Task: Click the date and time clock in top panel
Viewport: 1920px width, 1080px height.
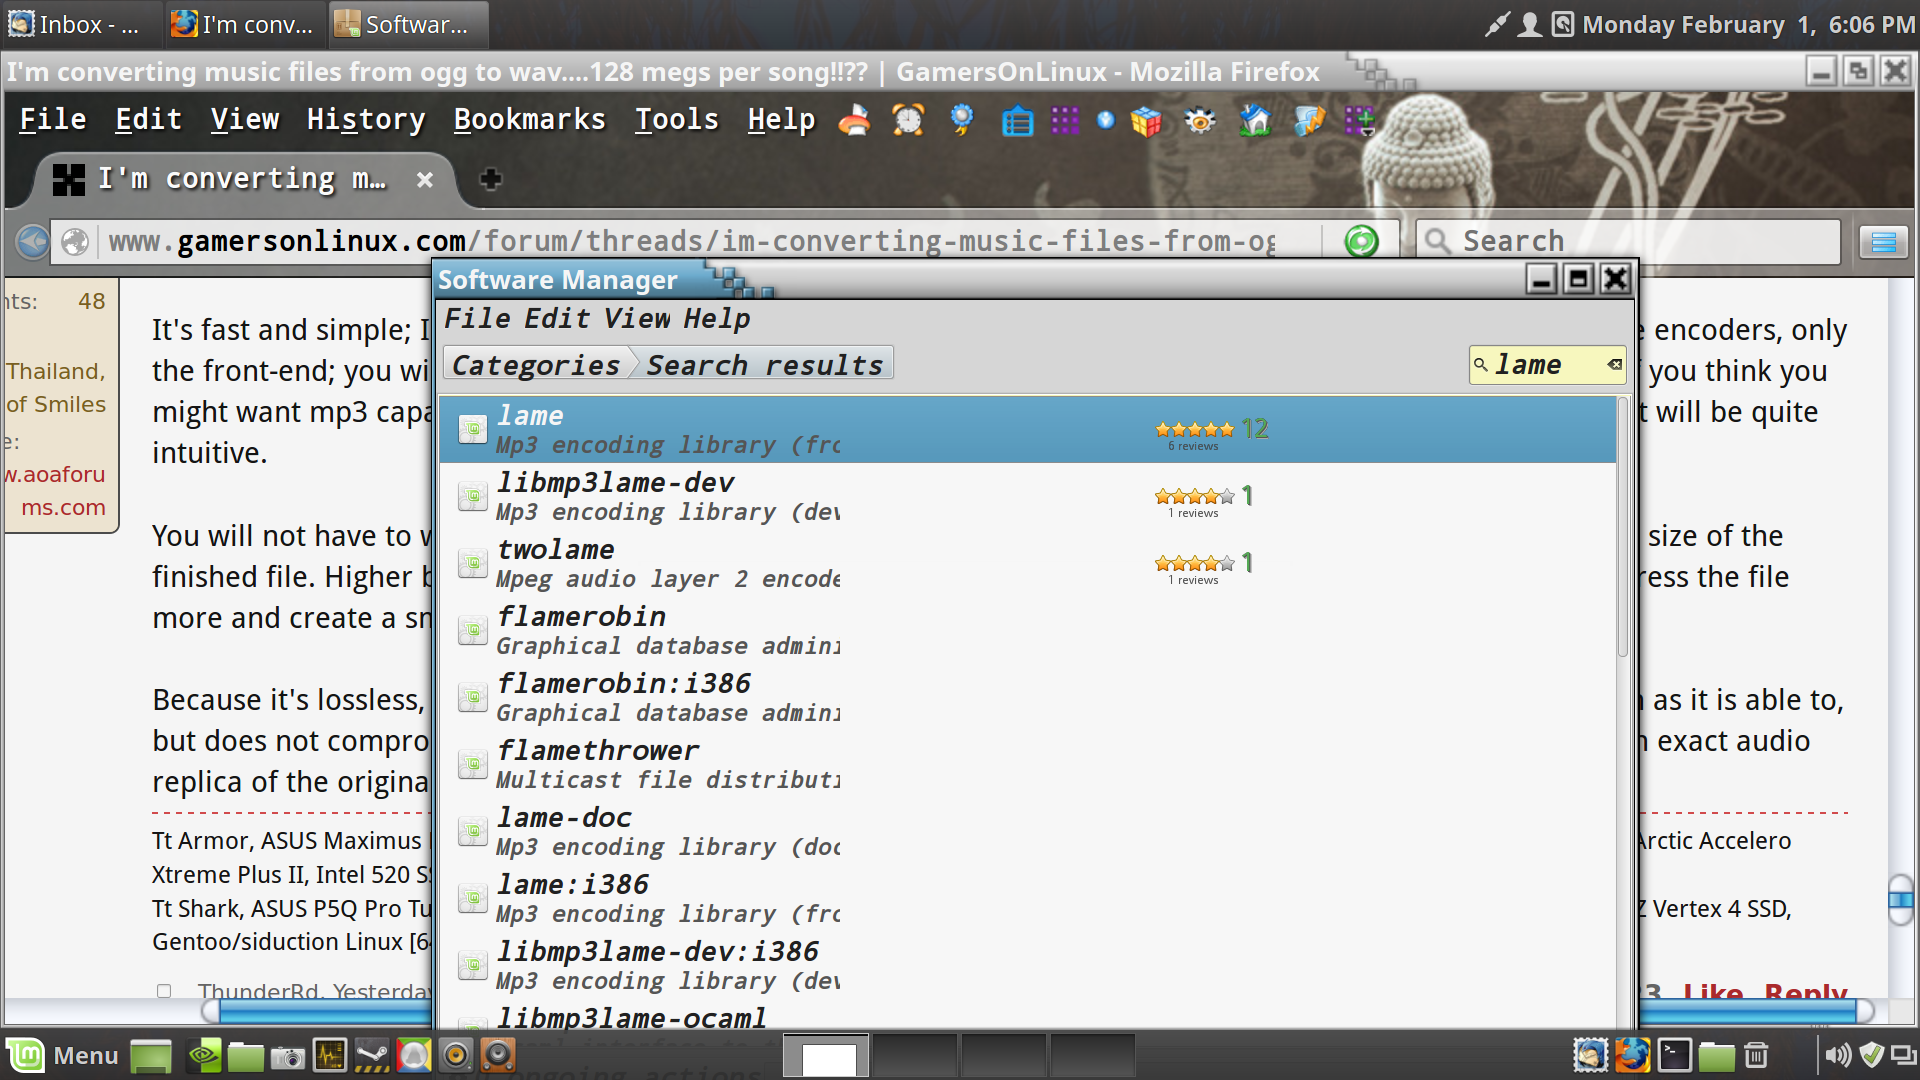Action: 1748,24
